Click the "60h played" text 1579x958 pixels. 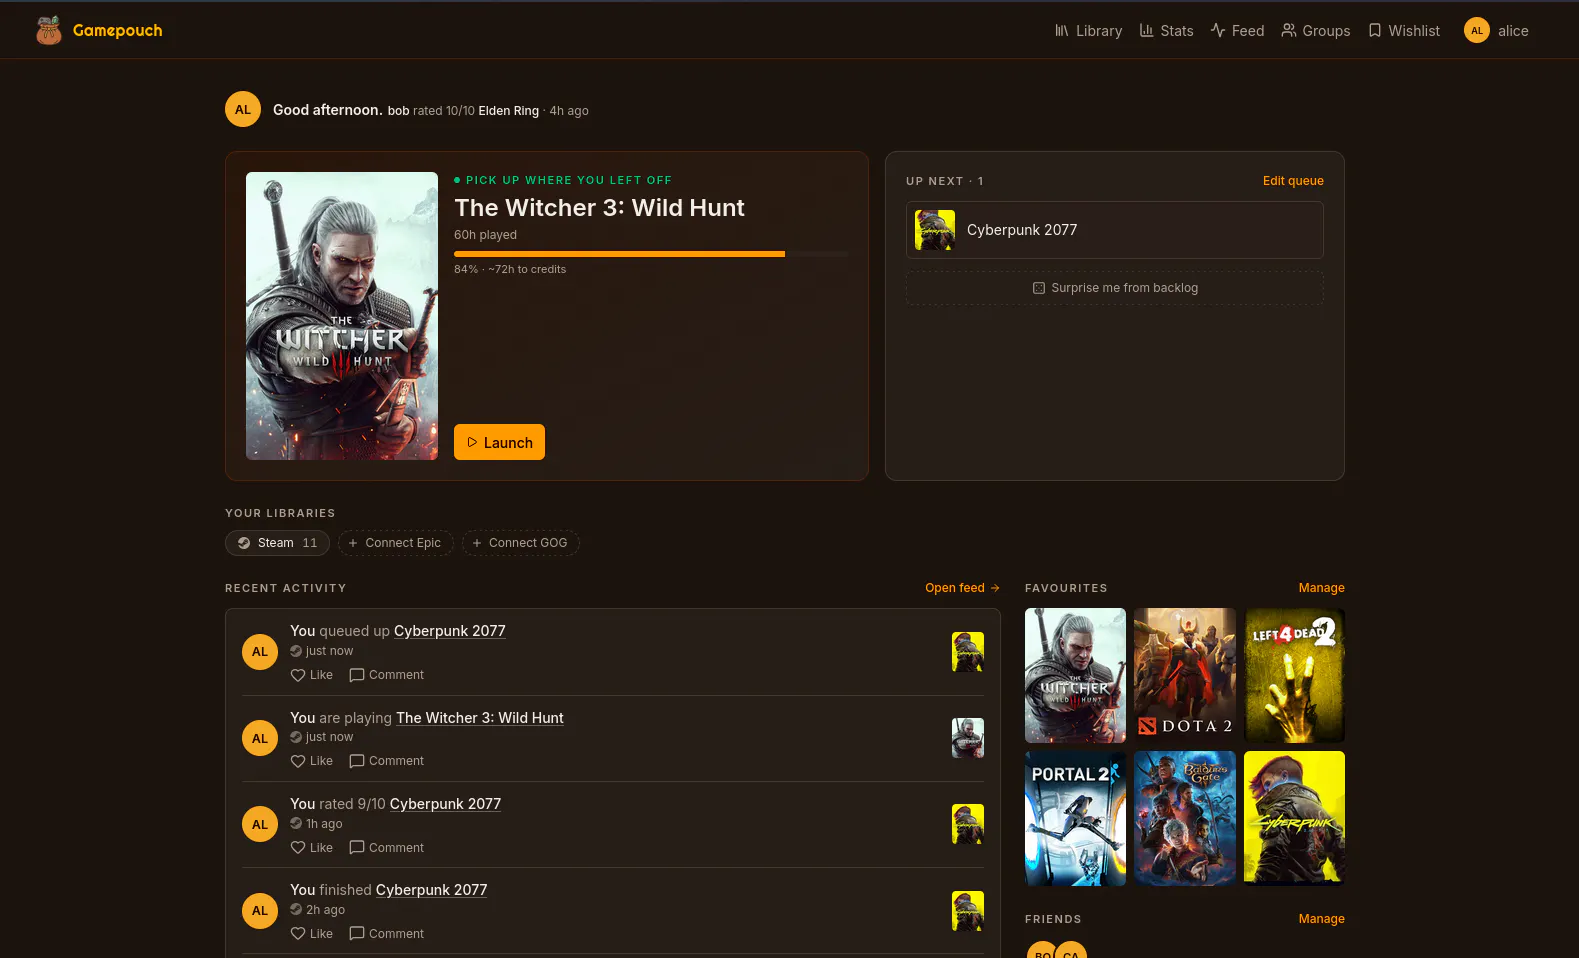(485, 235)
